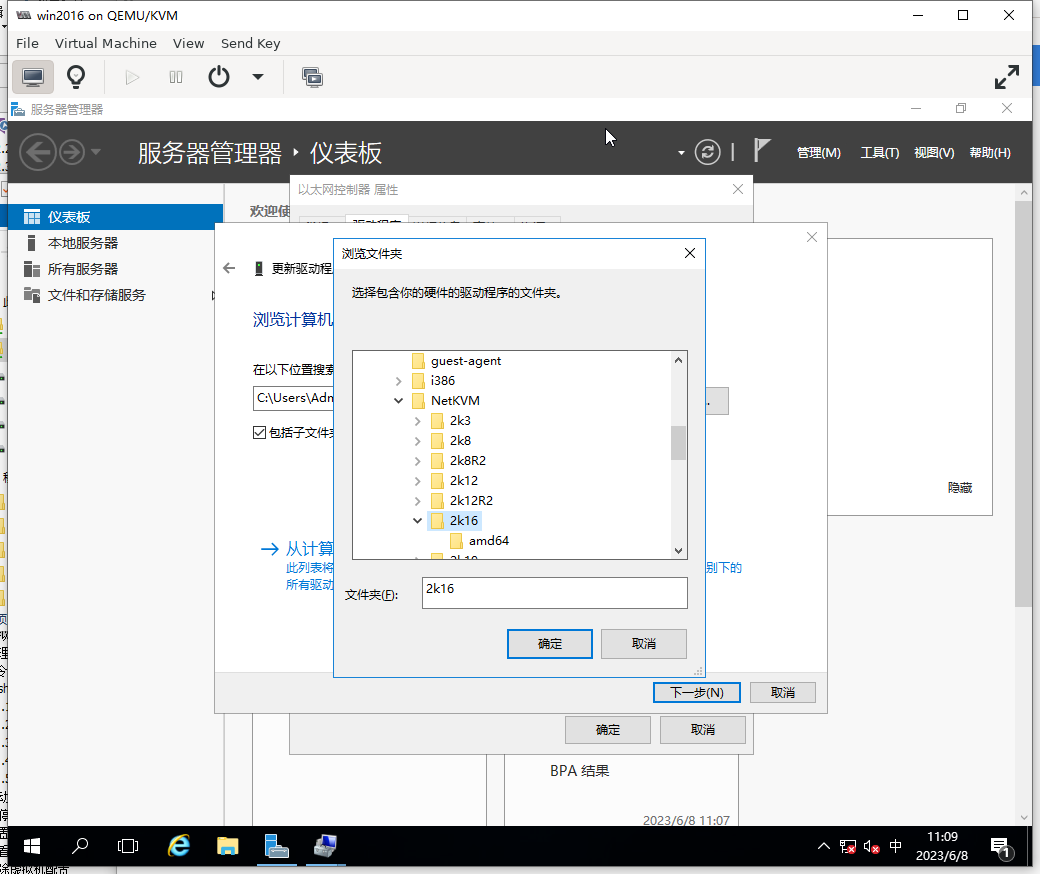Collapse the 2k16 folder

[418, 521]
